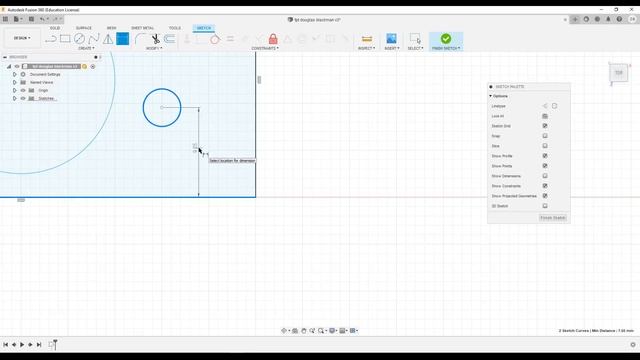
Task: Open the Modify dropdown menu
Action: tap(154, 48)
